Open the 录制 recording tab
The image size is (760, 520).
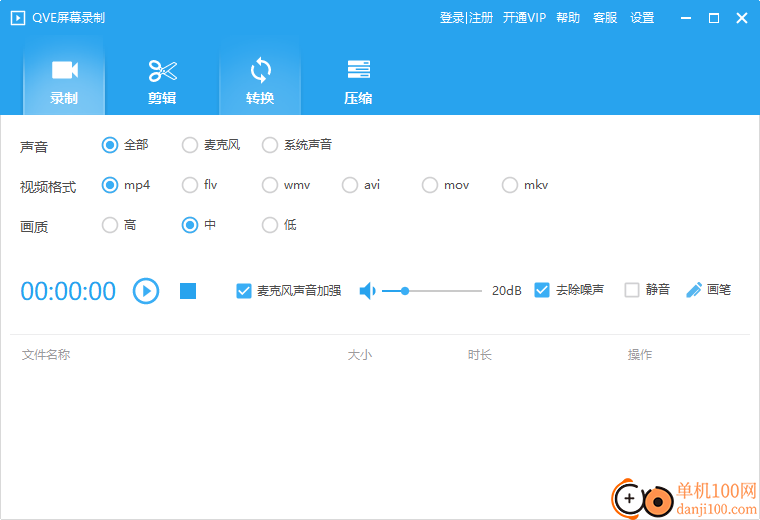click(64, 79)
